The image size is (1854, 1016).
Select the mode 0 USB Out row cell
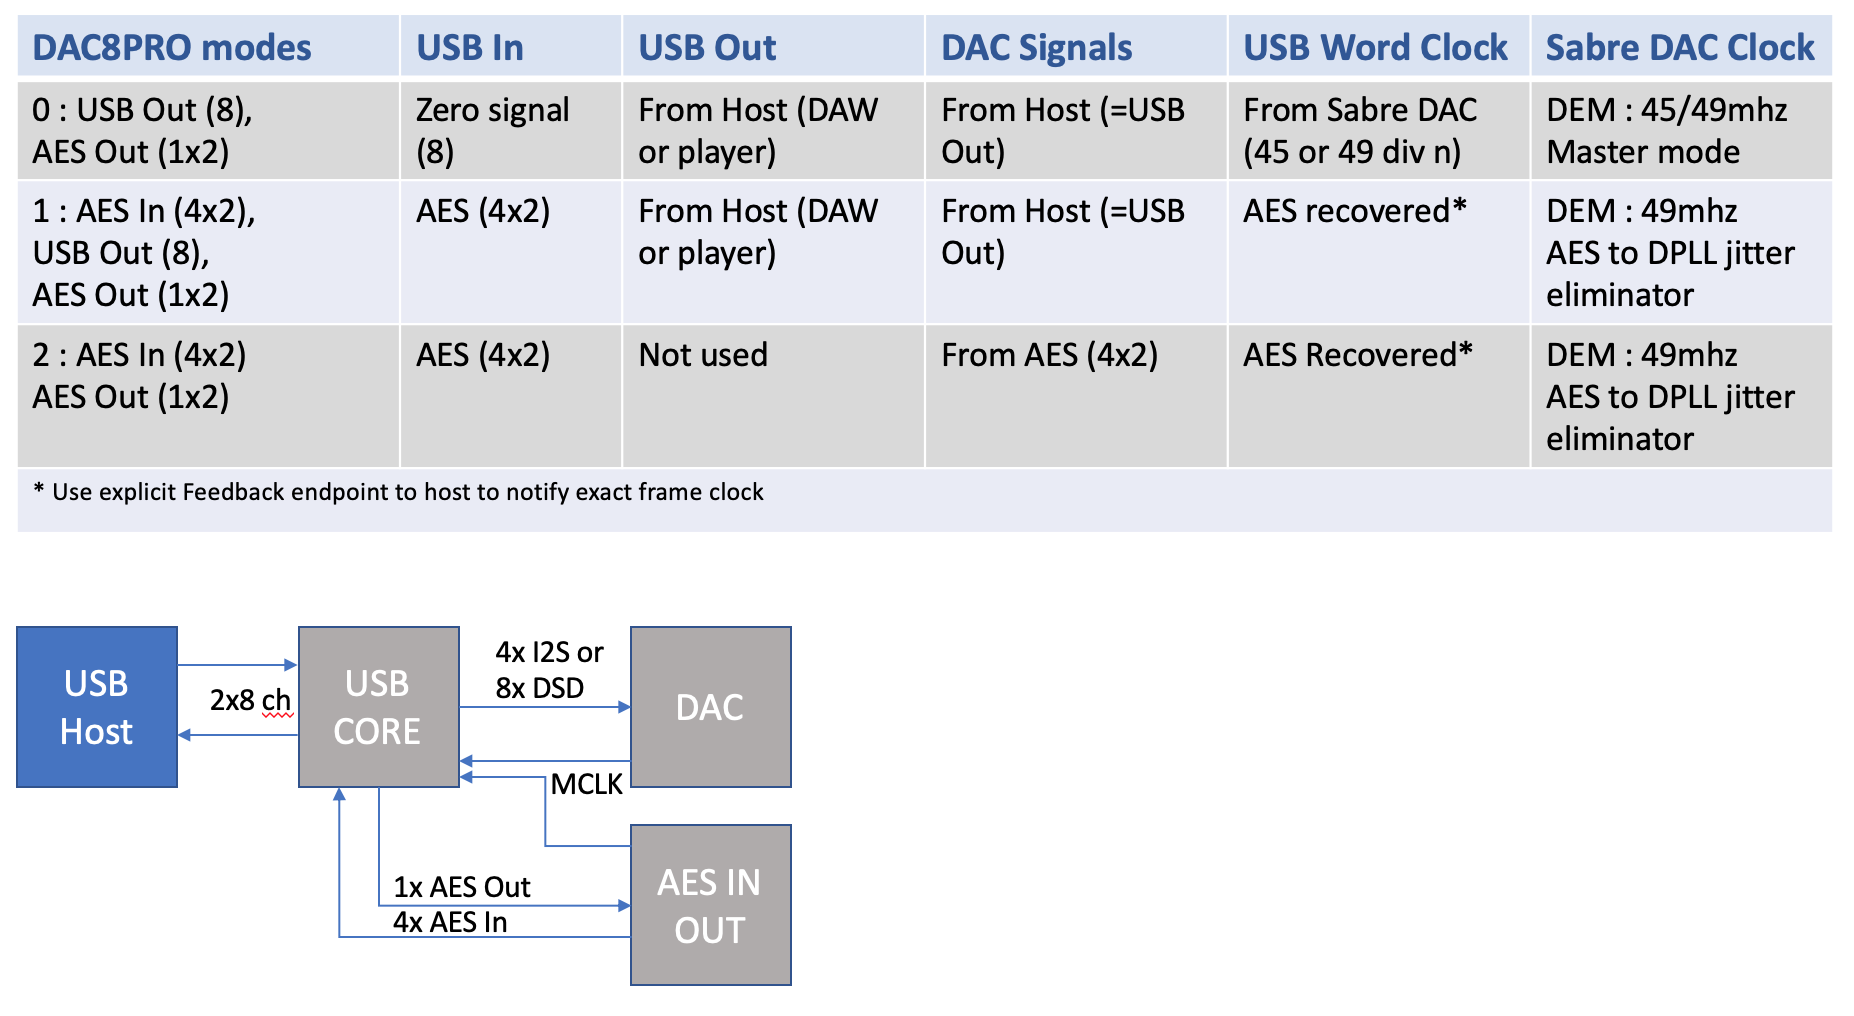208,131
